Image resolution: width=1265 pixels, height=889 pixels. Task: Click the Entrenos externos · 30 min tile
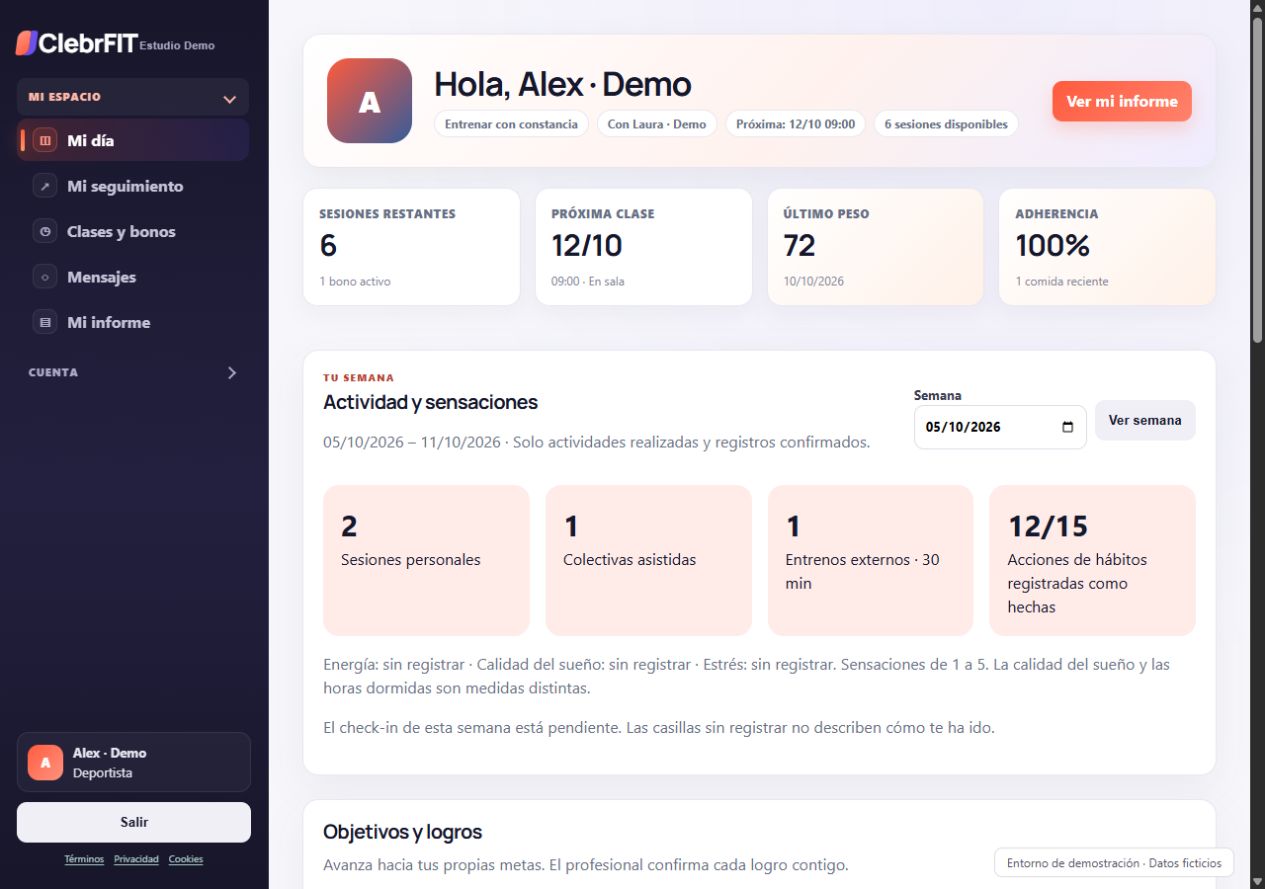pyautogui.click(x=870, y=560)
